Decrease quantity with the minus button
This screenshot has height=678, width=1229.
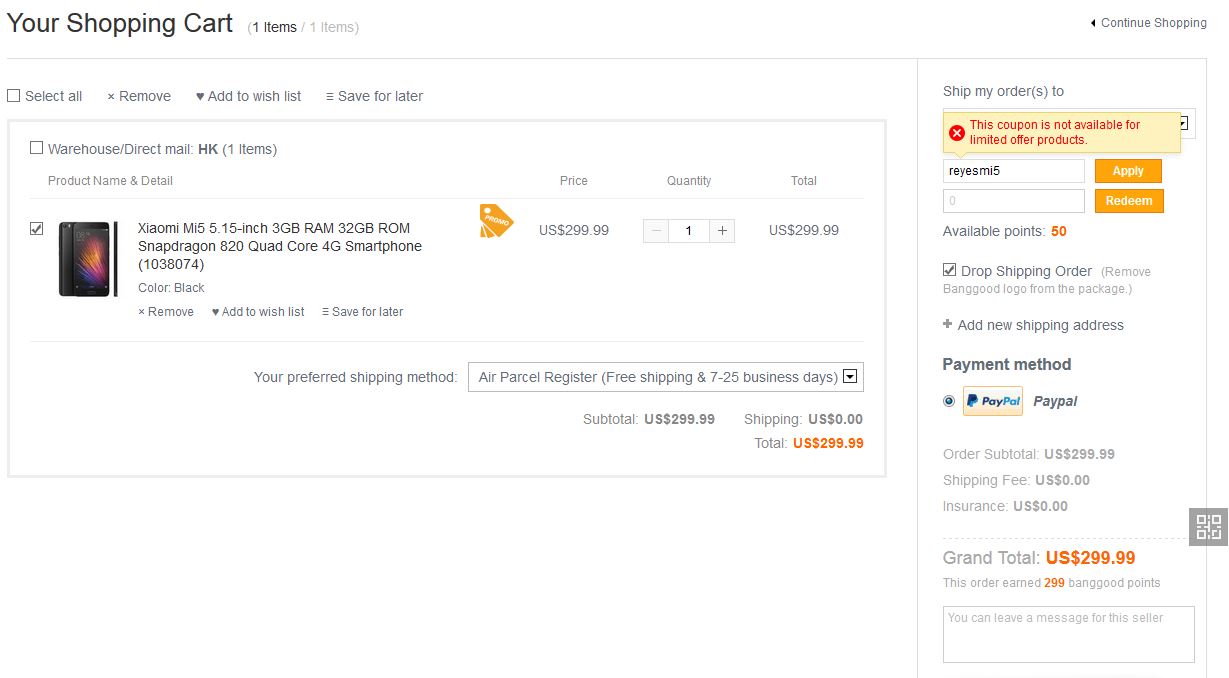click(x=656, y=231)
